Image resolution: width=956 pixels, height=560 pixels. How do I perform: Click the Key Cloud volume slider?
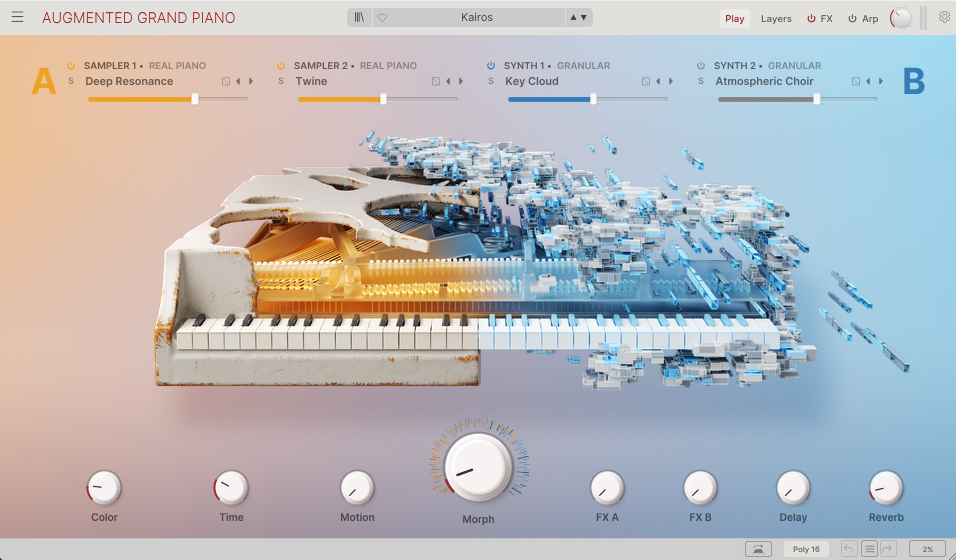pos(588,99)
